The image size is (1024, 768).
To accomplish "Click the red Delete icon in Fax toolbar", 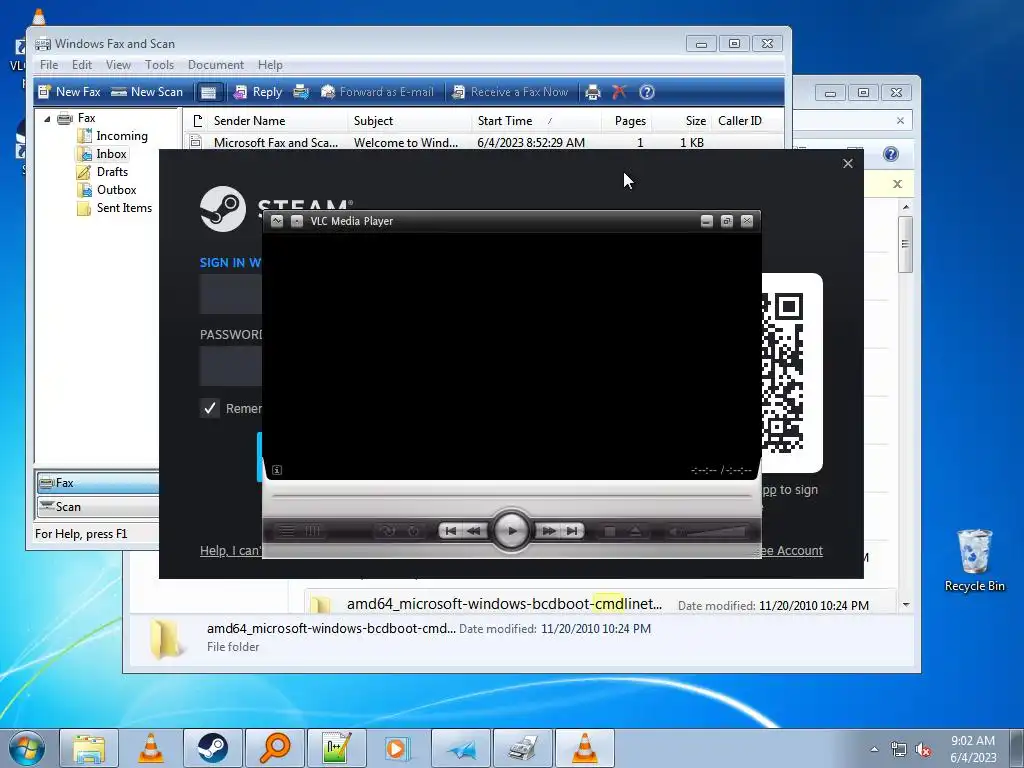I will click(619, 92).
